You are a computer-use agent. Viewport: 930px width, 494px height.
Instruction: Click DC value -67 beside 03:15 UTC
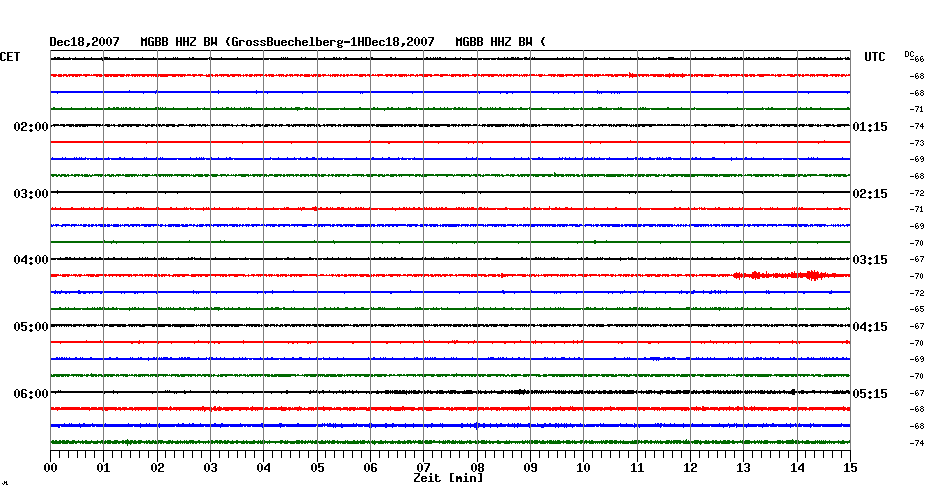click(x=917, y=259)
